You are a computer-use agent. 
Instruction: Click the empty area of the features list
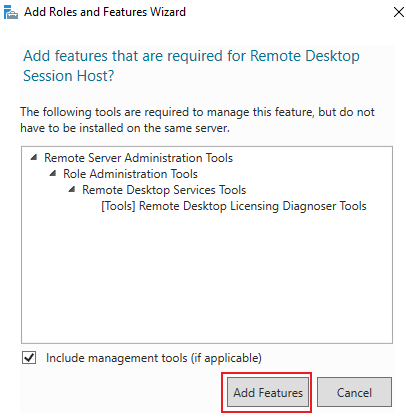click(207, 277)
